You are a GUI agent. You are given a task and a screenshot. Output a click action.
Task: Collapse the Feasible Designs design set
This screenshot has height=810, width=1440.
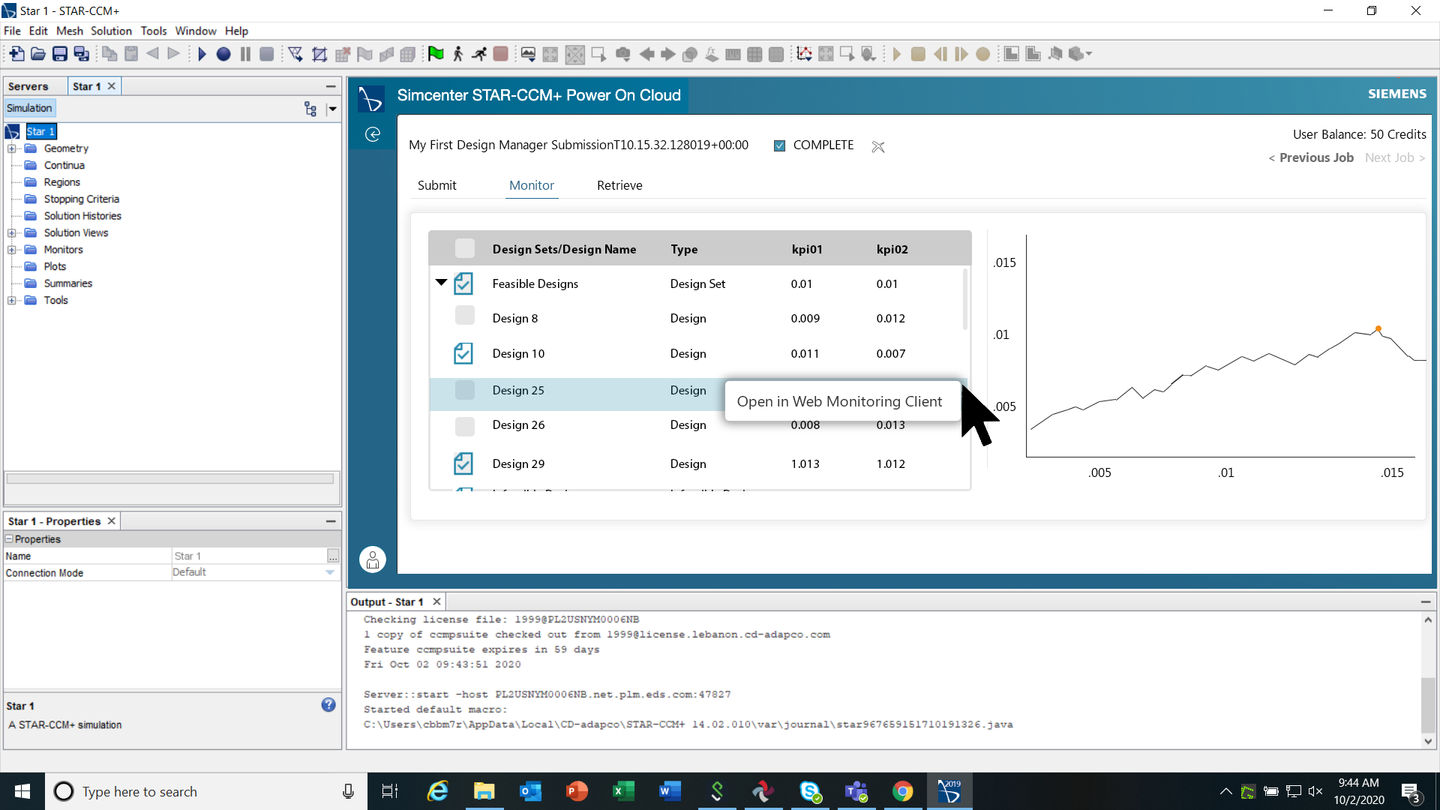441,283
